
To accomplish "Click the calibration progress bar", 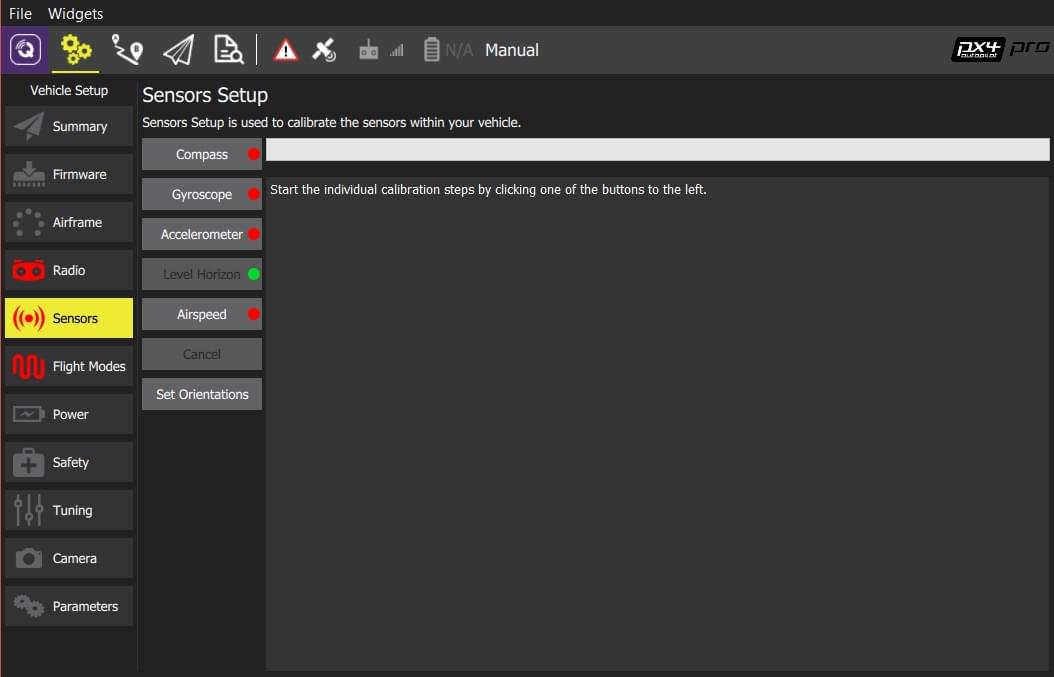I will coord(657,150).
